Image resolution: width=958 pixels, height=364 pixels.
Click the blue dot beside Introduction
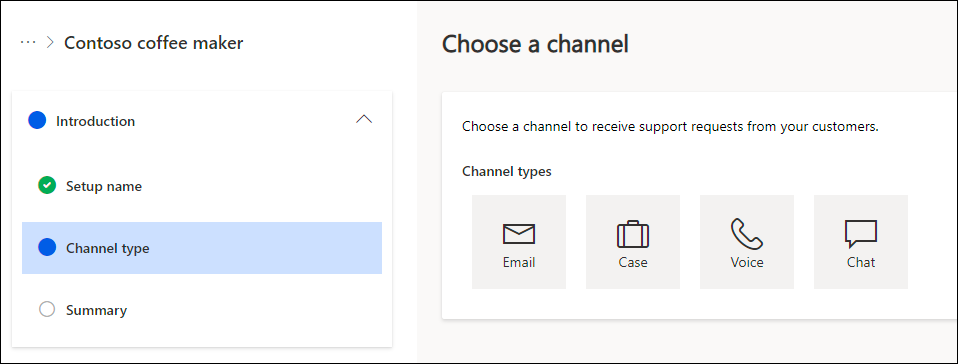[x=37, y=120]
